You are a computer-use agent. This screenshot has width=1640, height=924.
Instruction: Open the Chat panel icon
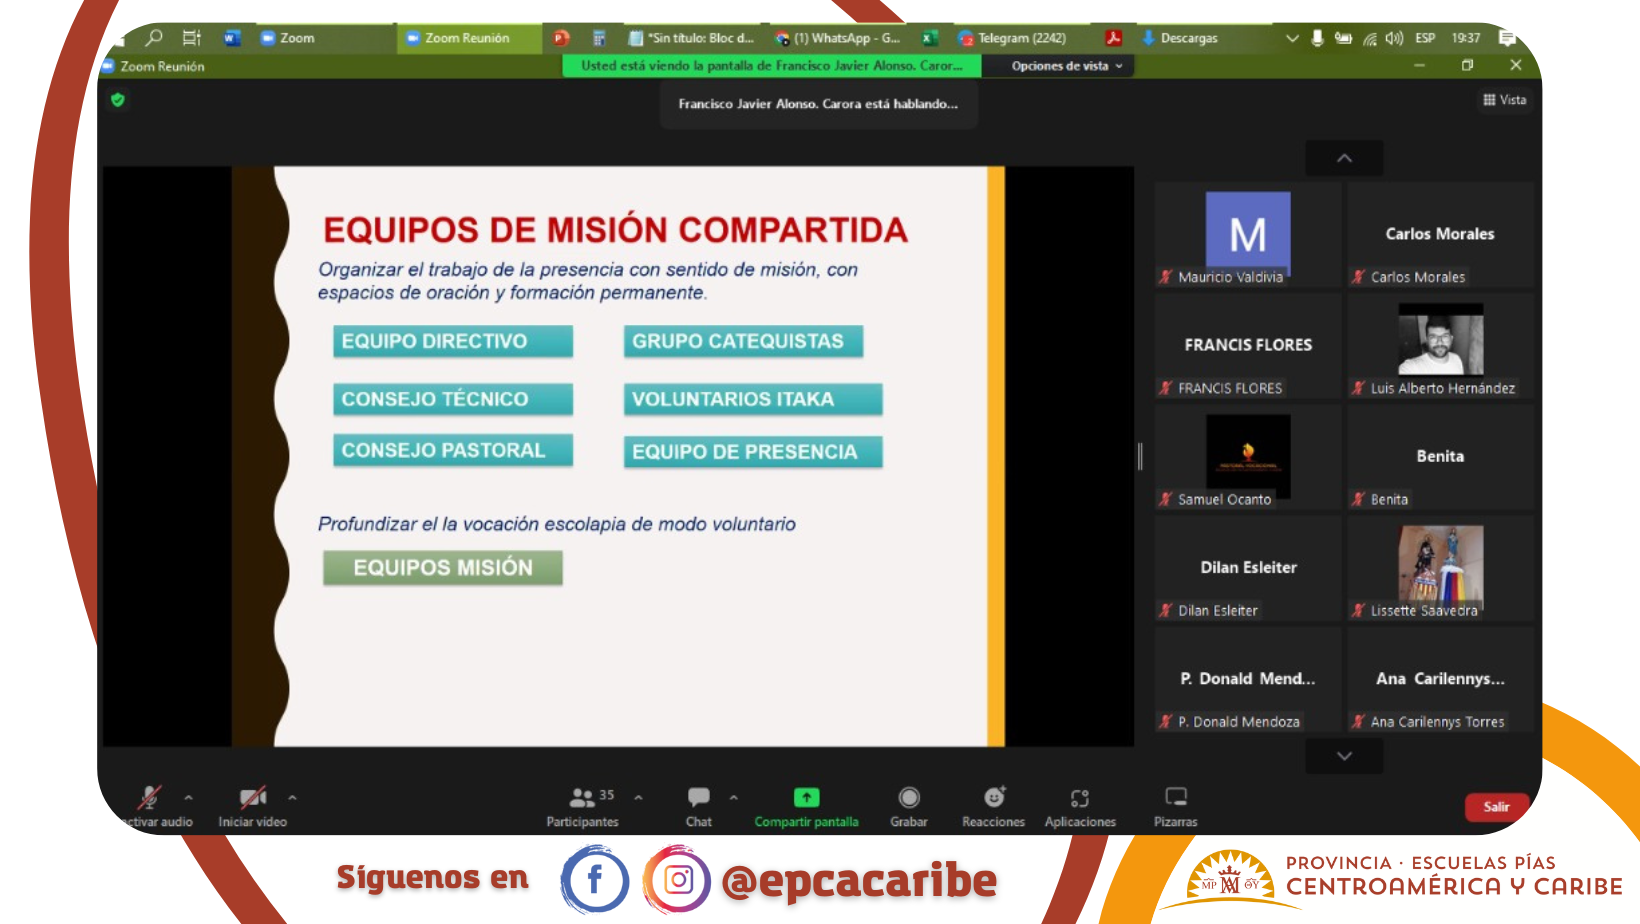[698, 798]
